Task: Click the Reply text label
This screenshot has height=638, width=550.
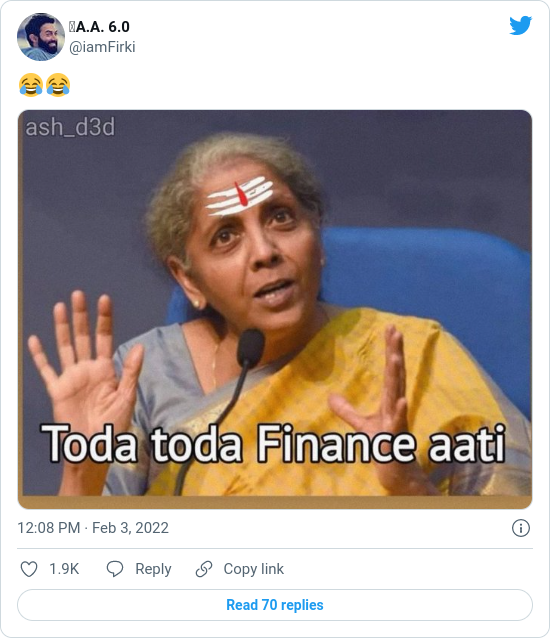Action: pyautogui.click(x=153, y=569)
